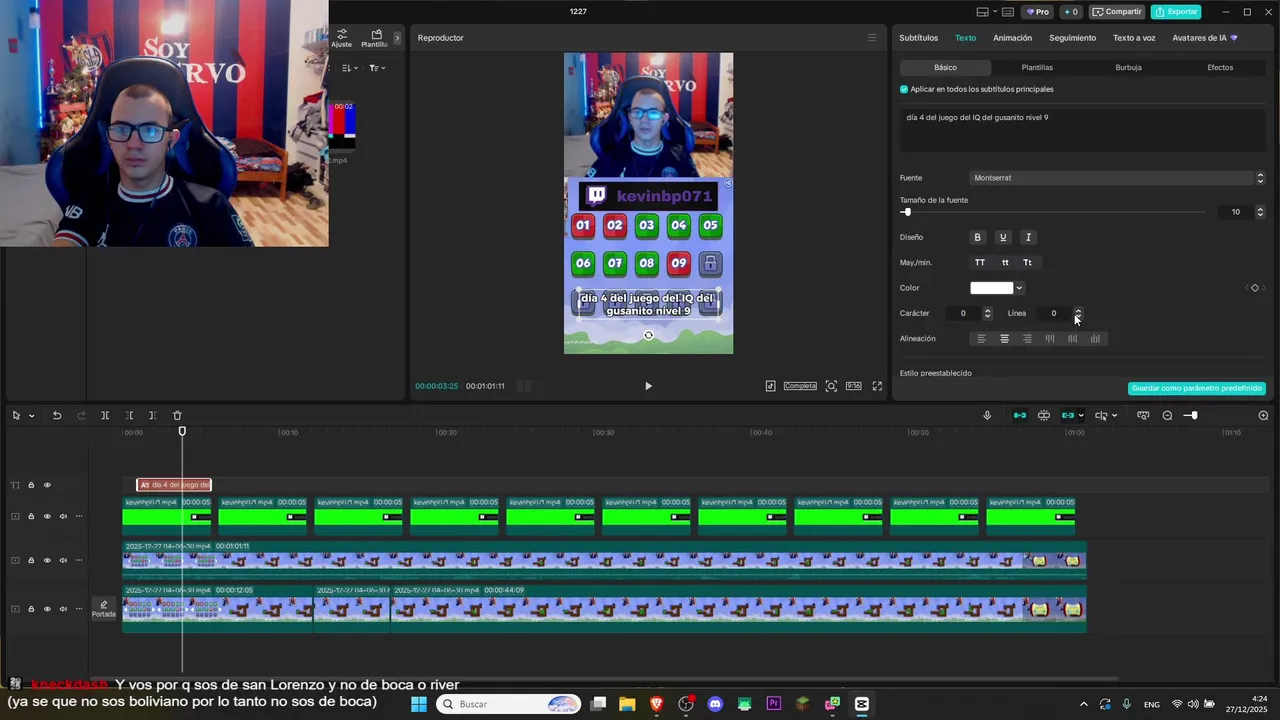Enable Aplicar en todos los subtítulos principales checkbox
The image size is (1280, 720).
click(x=904, y=89)
